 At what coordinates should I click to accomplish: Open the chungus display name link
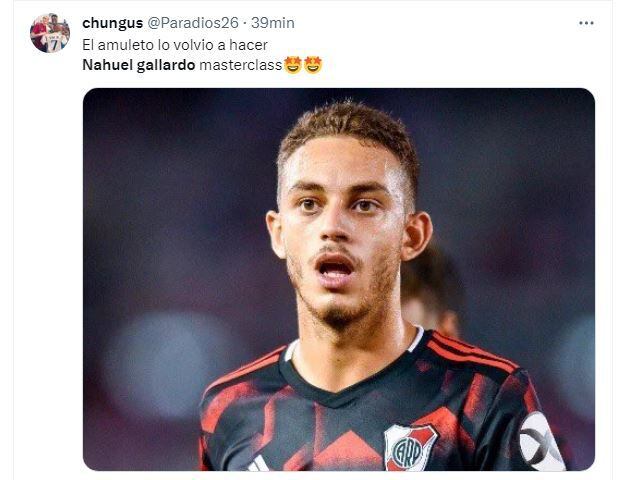click(112, 23)
